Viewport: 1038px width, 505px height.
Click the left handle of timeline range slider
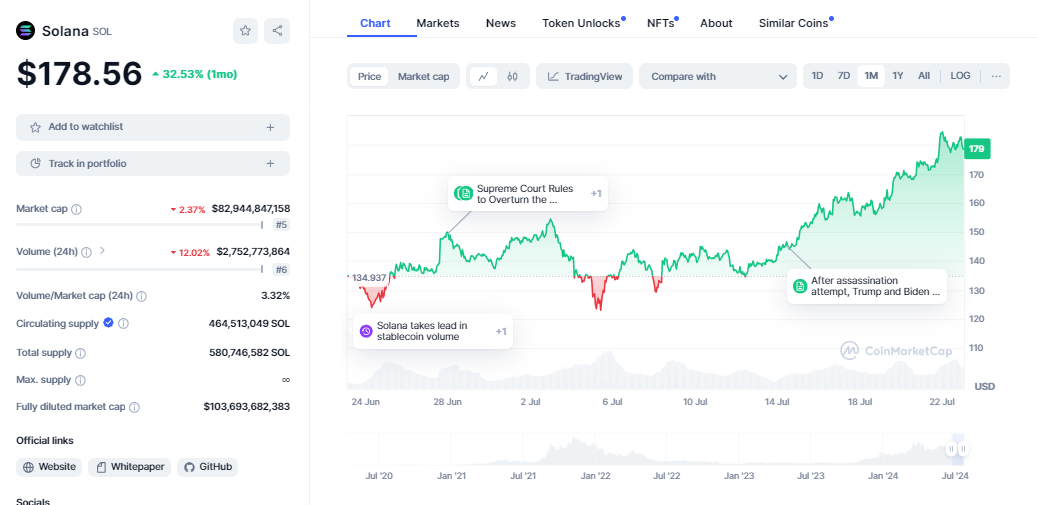(951, 449)
